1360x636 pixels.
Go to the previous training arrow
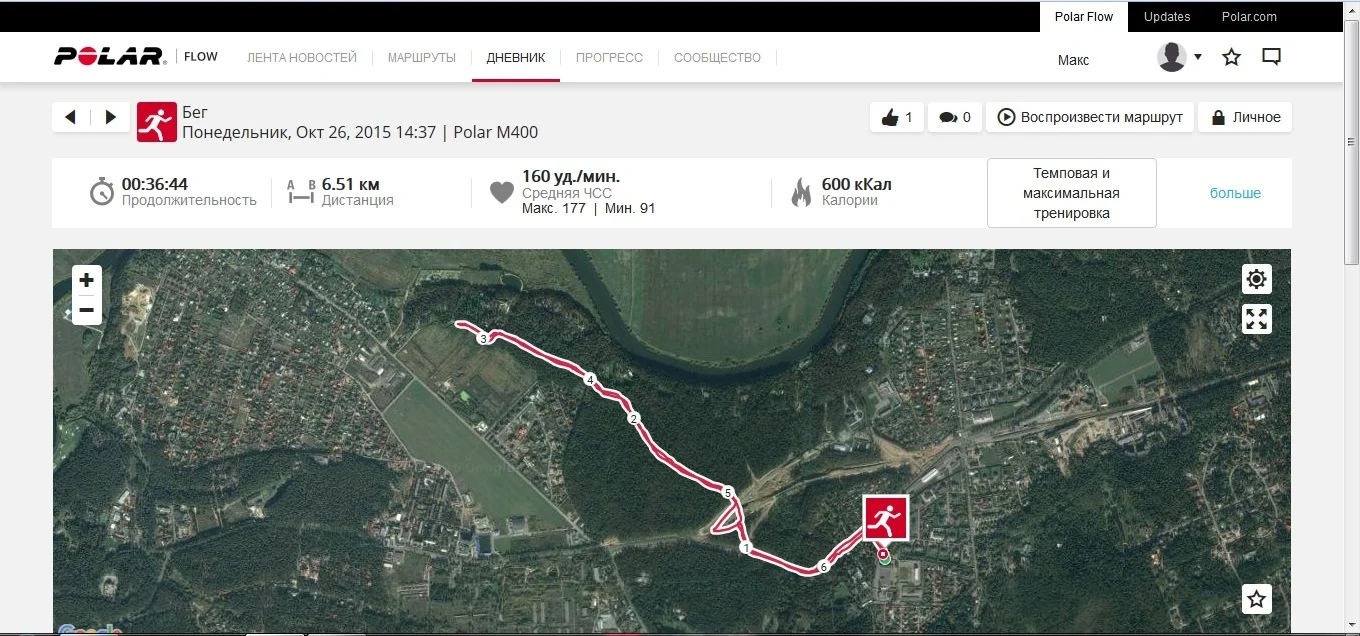tap(70, 117)
